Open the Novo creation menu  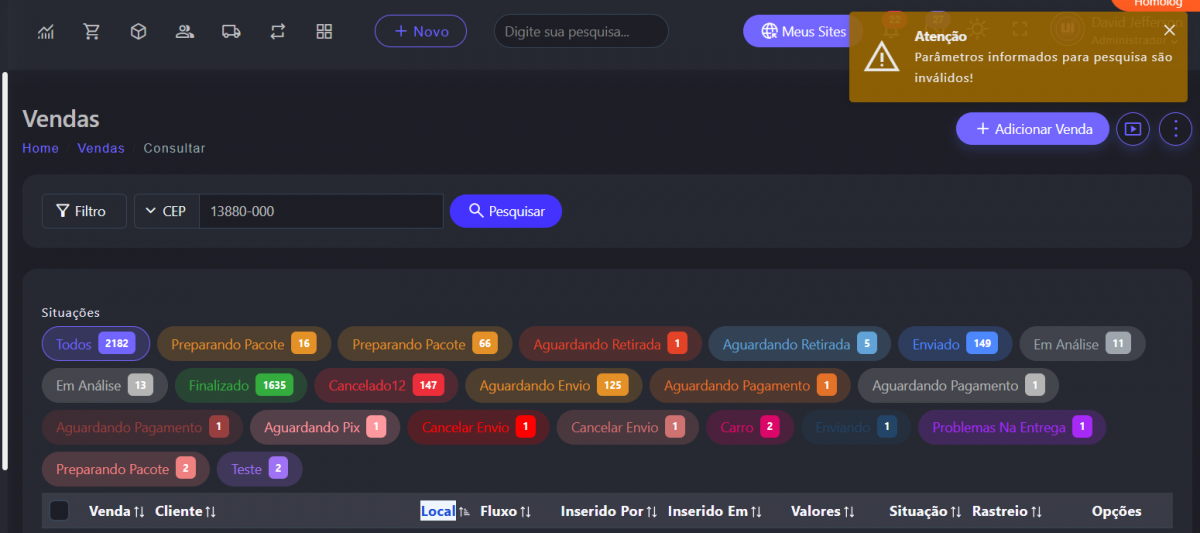point(420,31)
